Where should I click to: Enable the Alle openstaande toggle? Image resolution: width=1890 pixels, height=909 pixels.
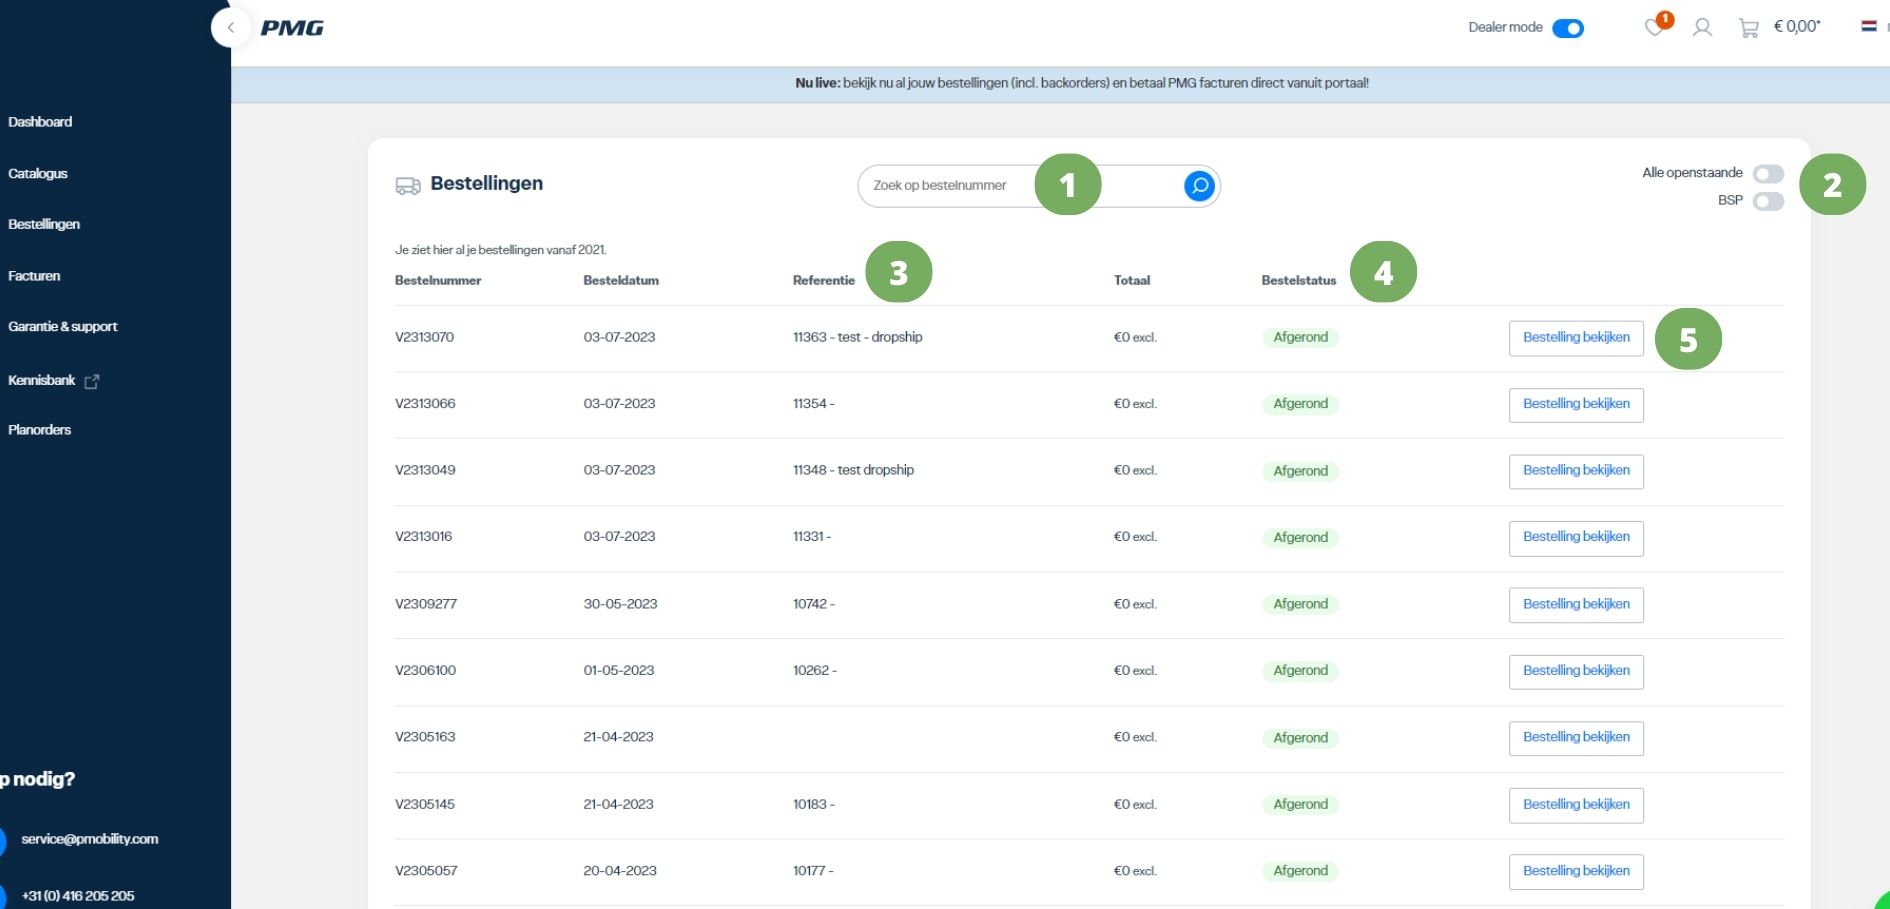(x=1767, y=174)
